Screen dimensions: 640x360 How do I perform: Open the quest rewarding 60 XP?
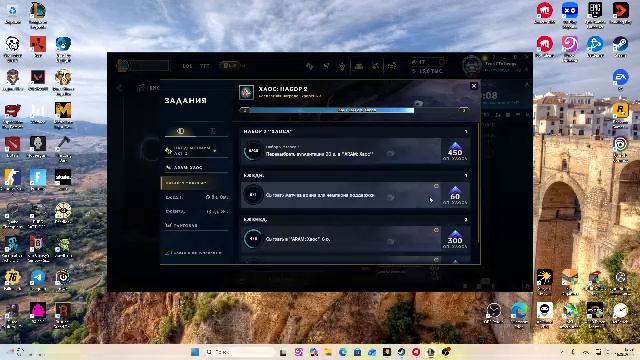(x=355, y=195)
